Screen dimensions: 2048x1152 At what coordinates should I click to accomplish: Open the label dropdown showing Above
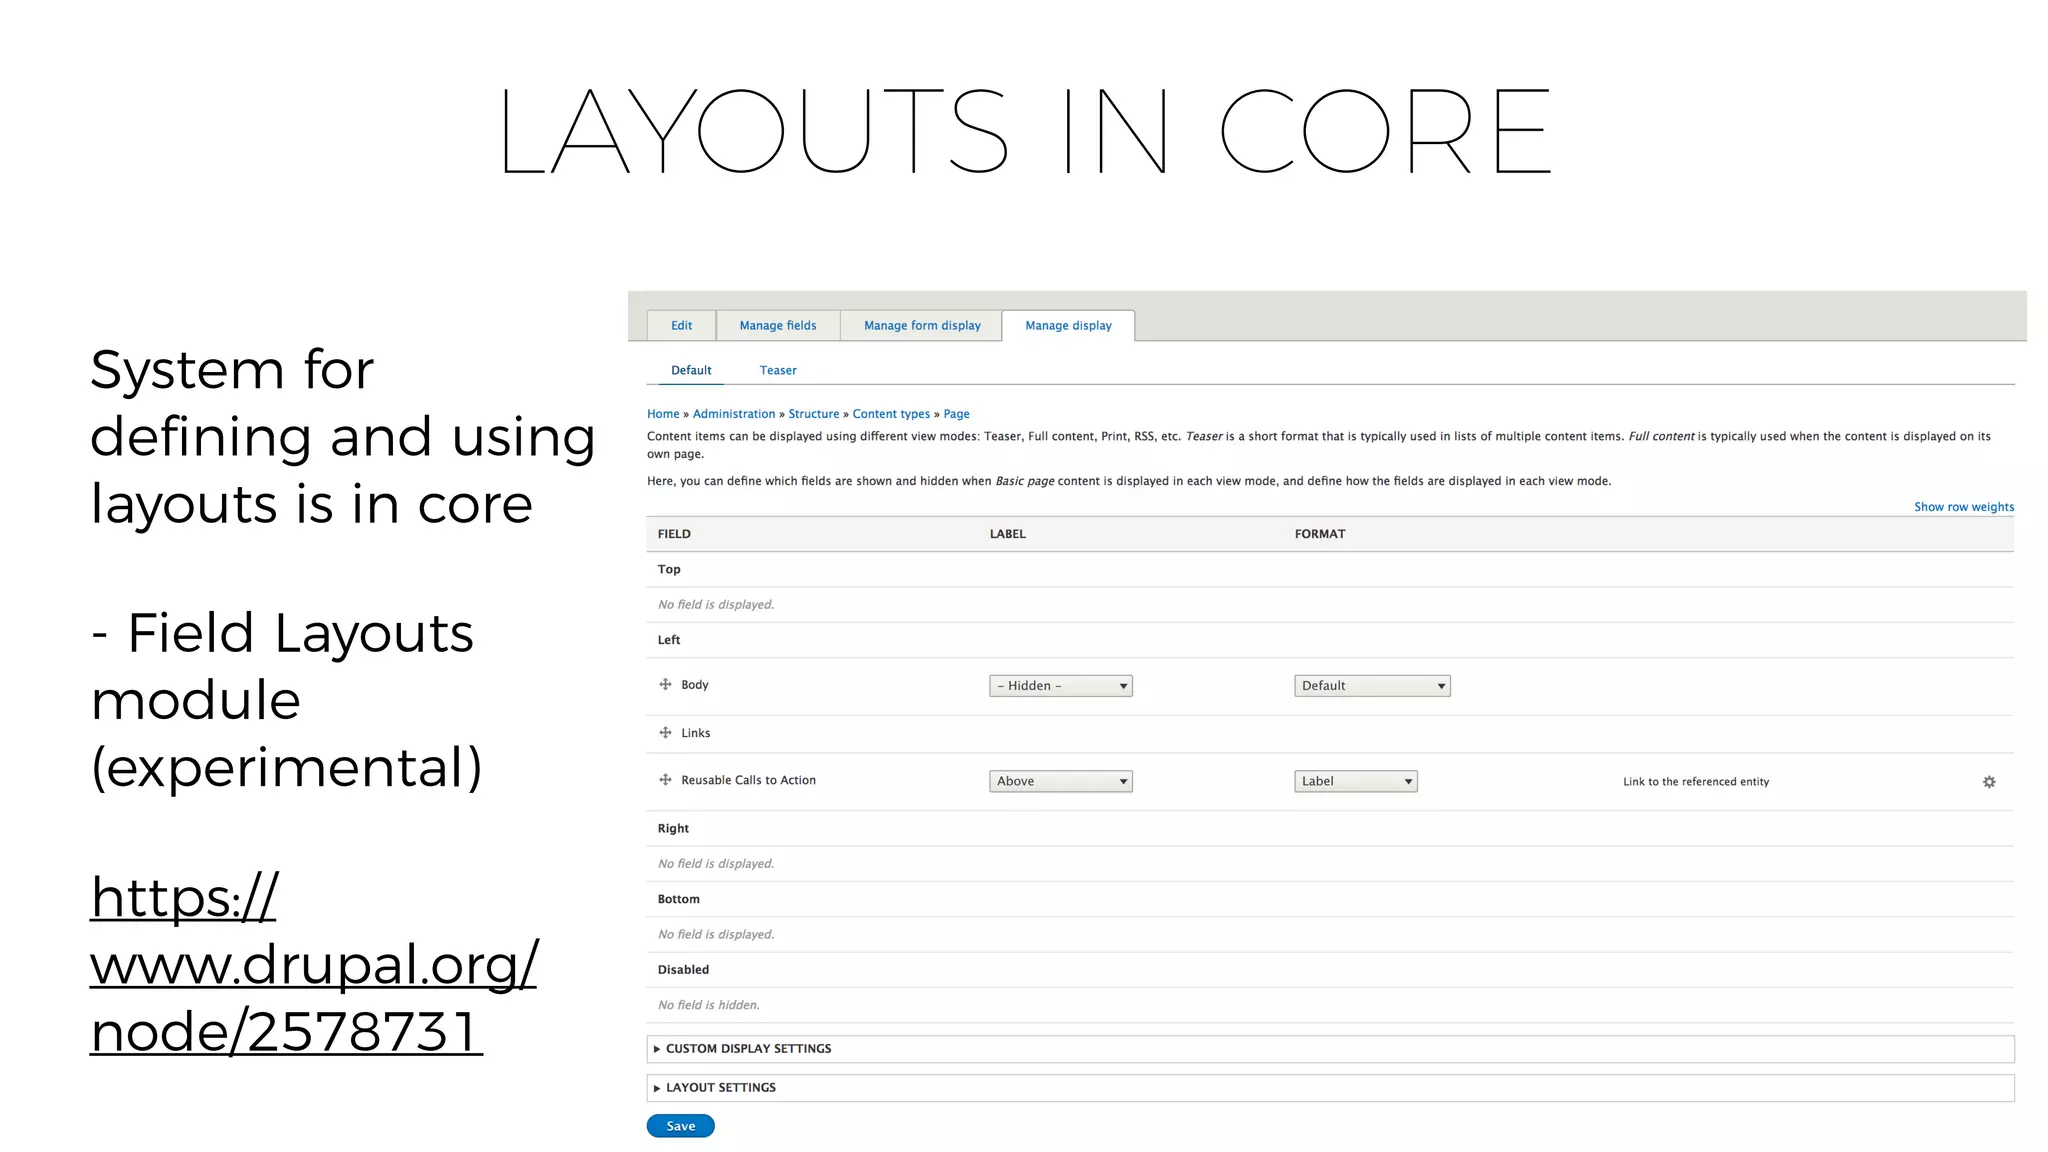(x=1061, y=781)
